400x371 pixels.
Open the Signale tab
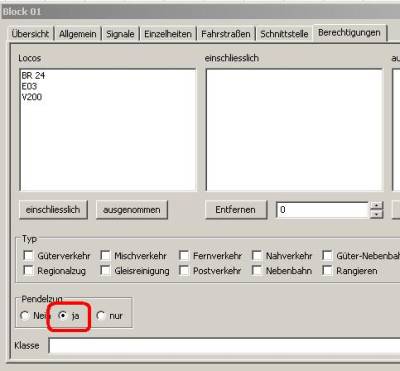(x=120, y=34)
